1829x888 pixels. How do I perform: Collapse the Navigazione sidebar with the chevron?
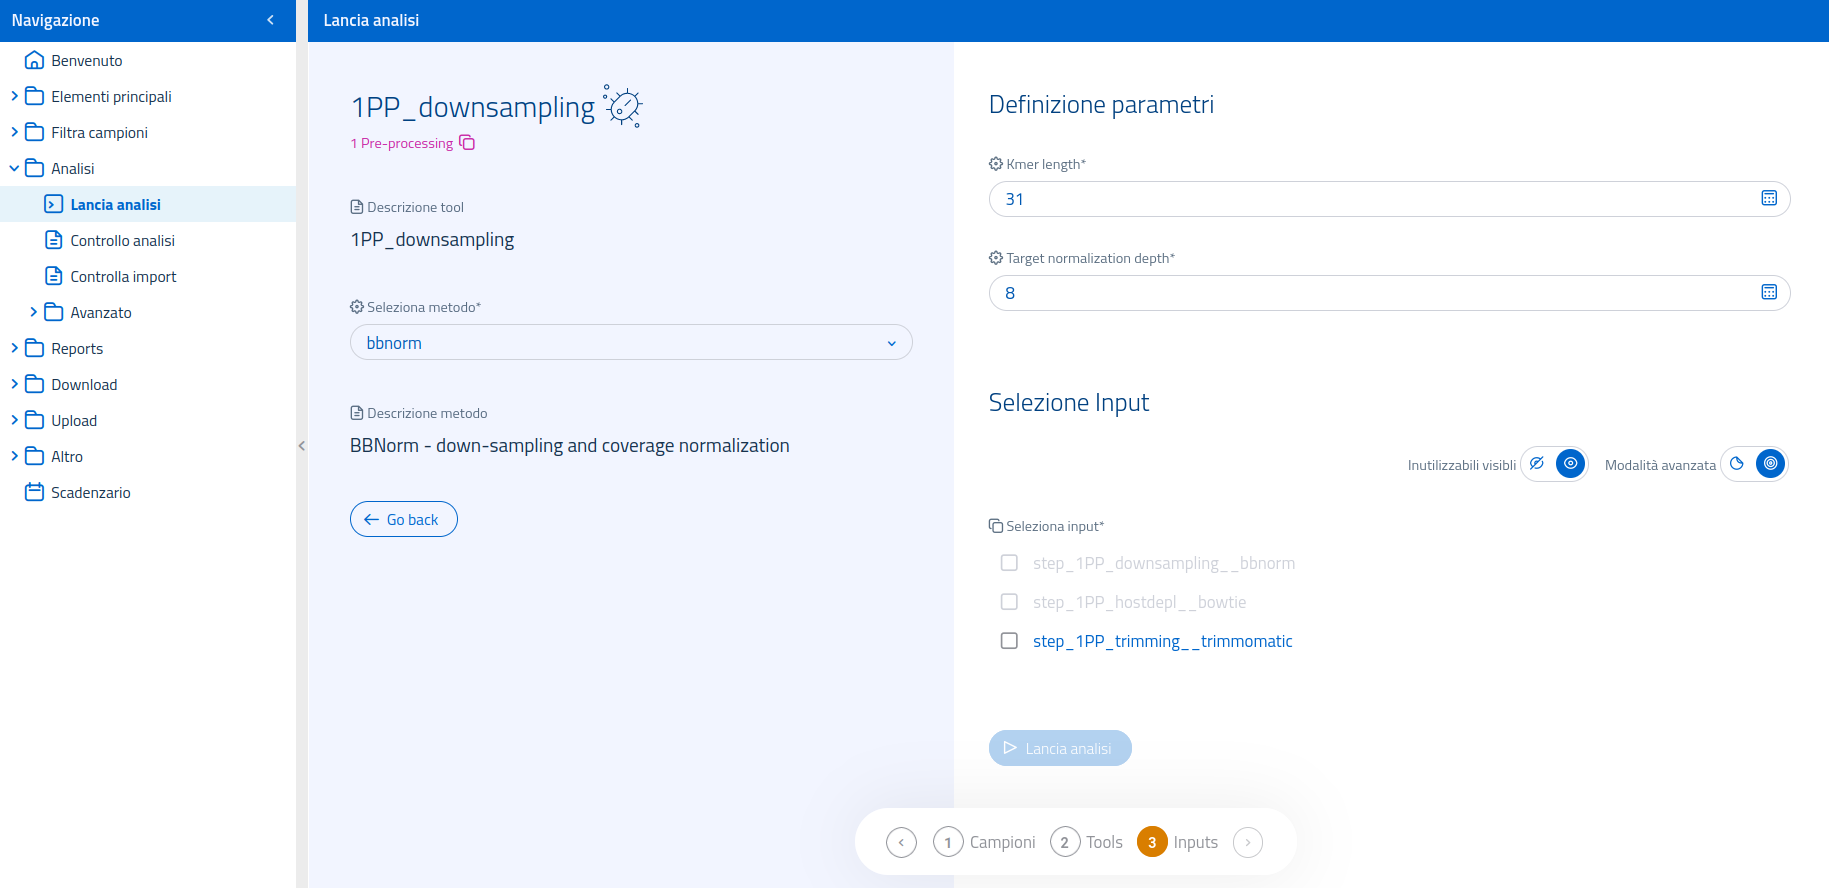pos(270,20)
